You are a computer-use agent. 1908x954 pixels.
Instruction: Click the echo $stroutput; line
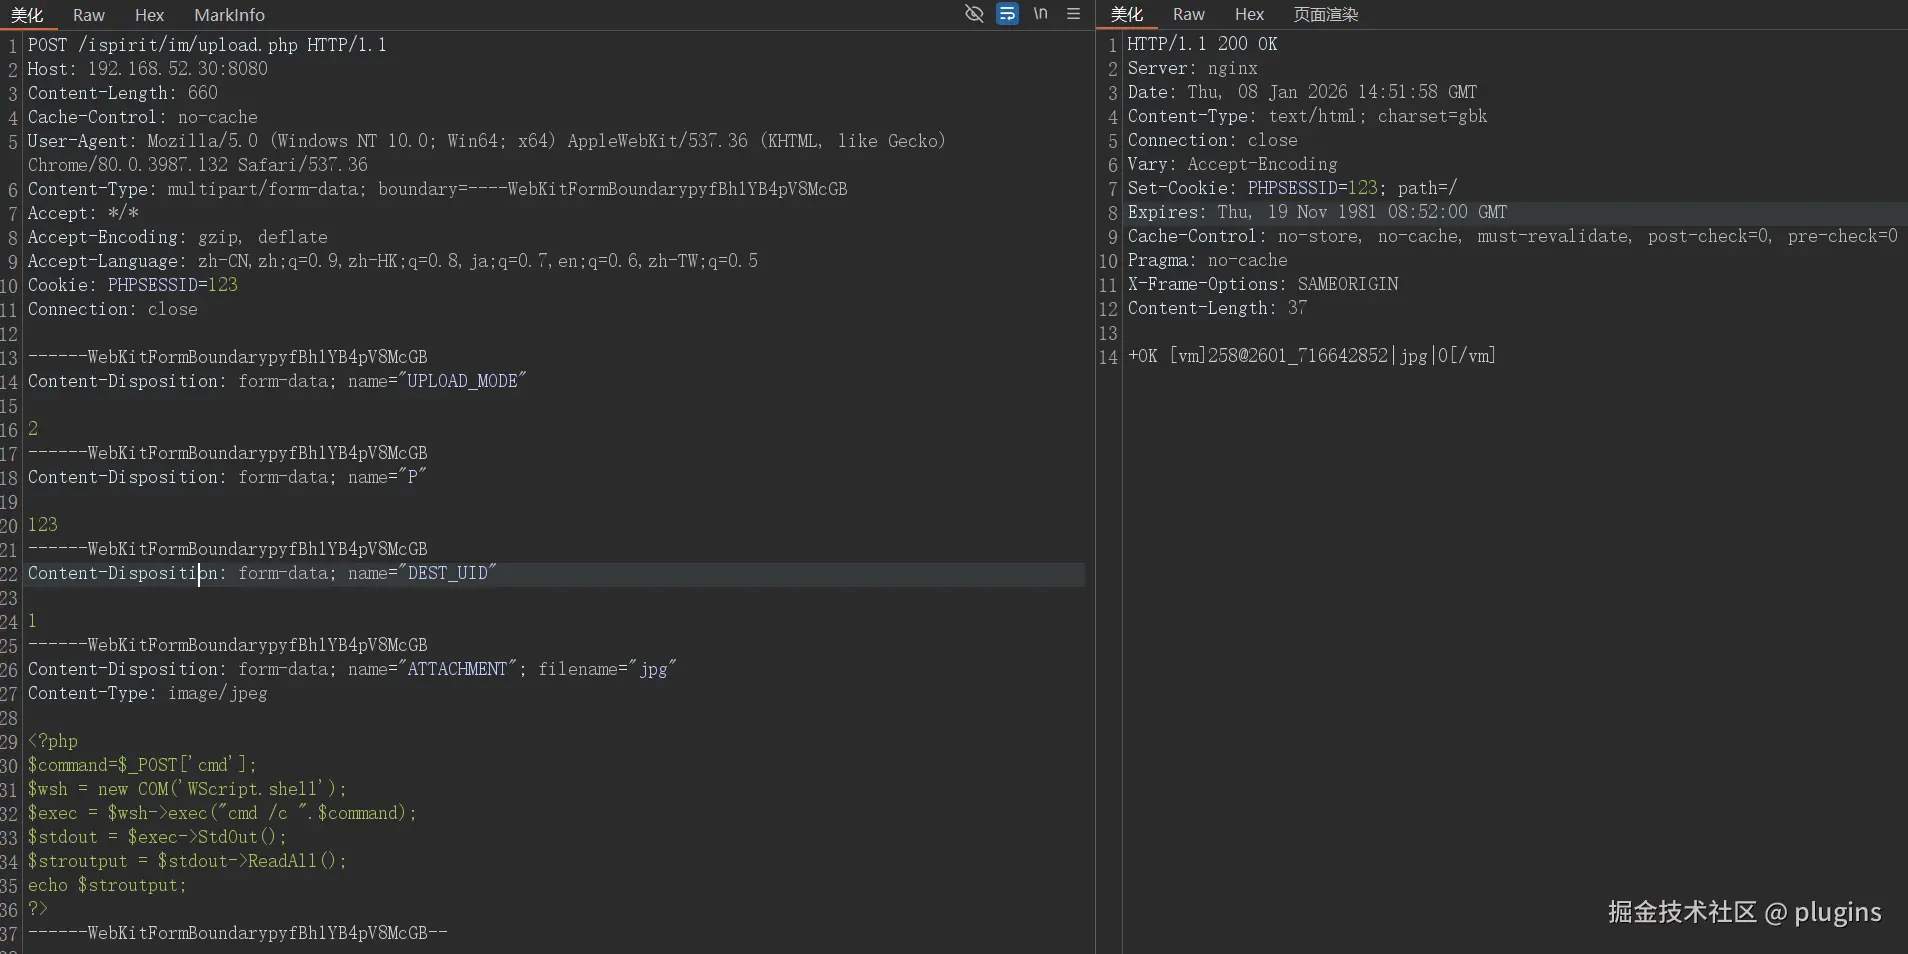tap(107, 885)
